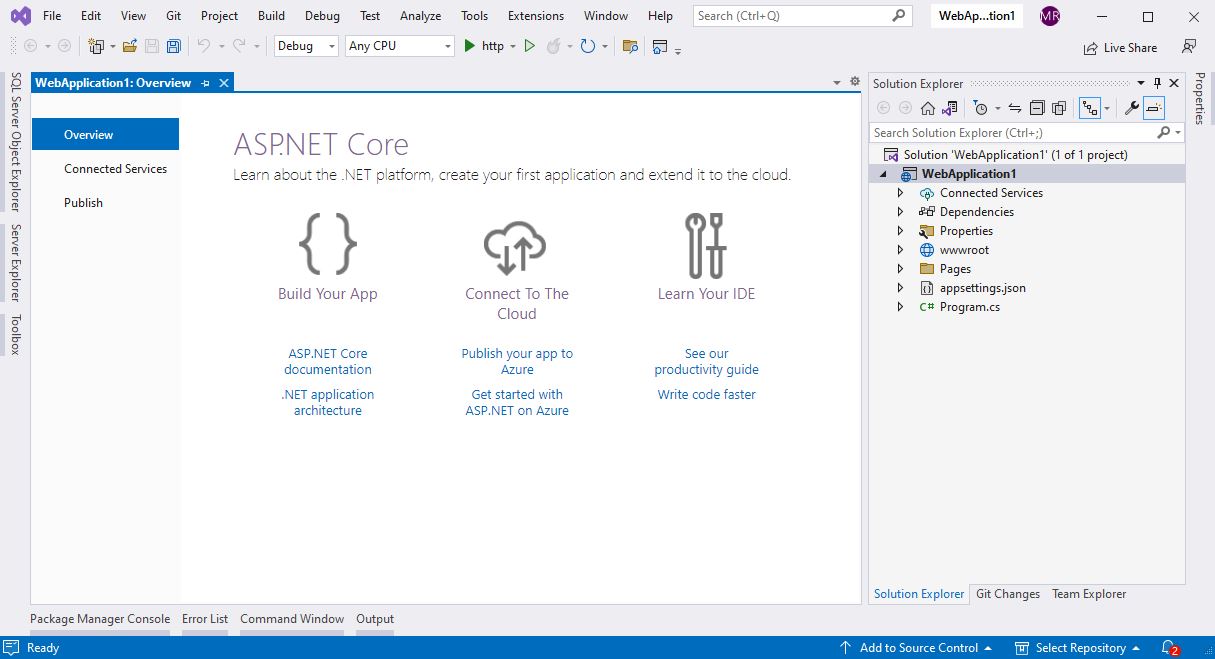Screen dimensions: 1215x659
Task: Toggle auto-hide pin on Solution Explorer
Action: (1158, 83)
